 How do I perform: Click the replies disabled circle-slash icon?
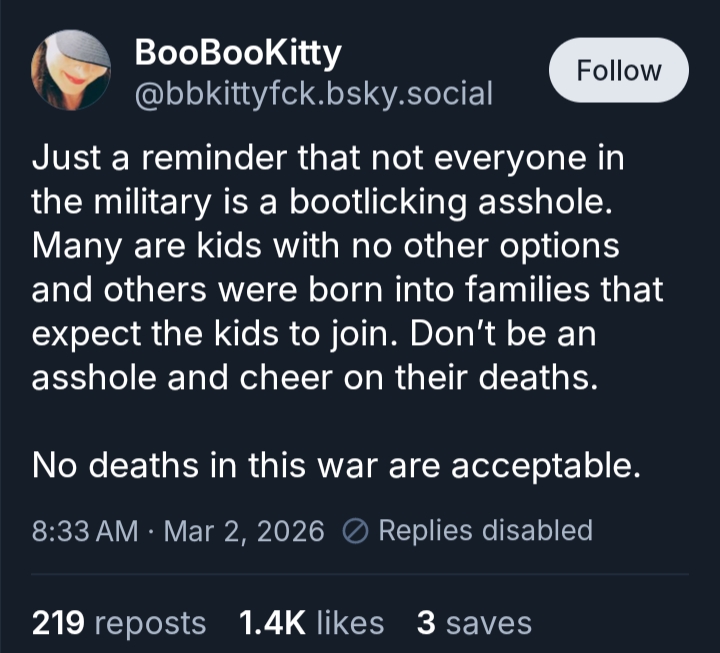(x=356, y=531)
